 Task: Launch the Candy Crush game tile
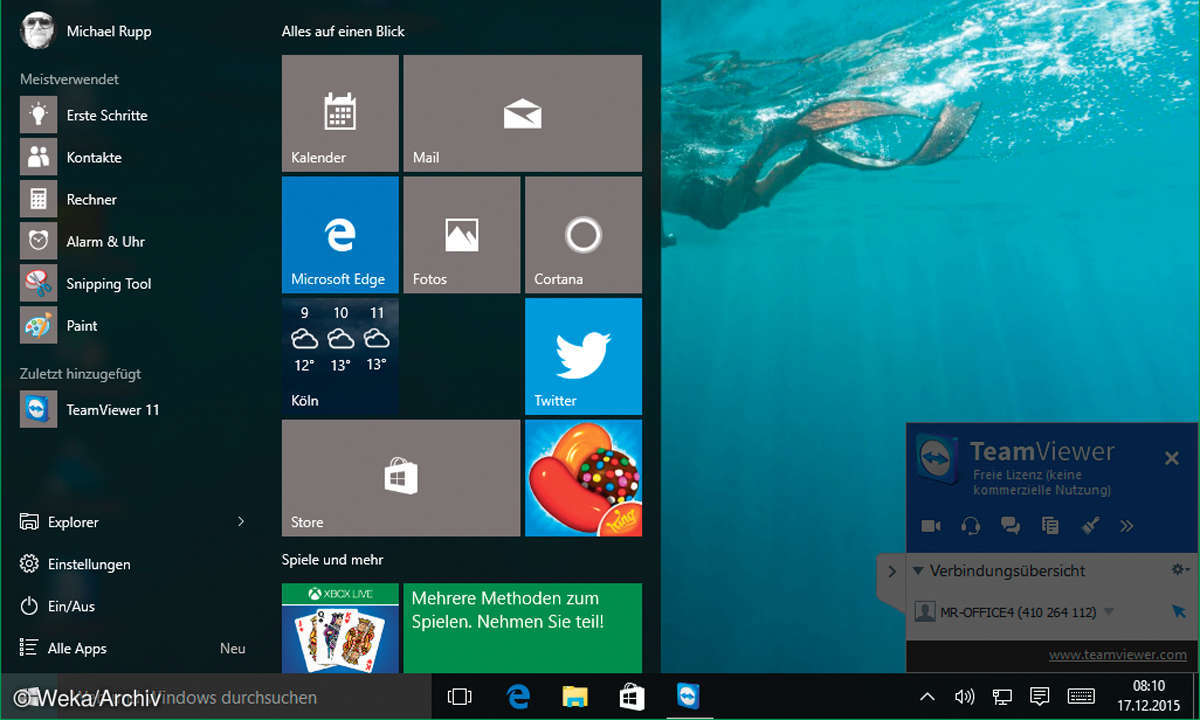click(x=583, y=478)
